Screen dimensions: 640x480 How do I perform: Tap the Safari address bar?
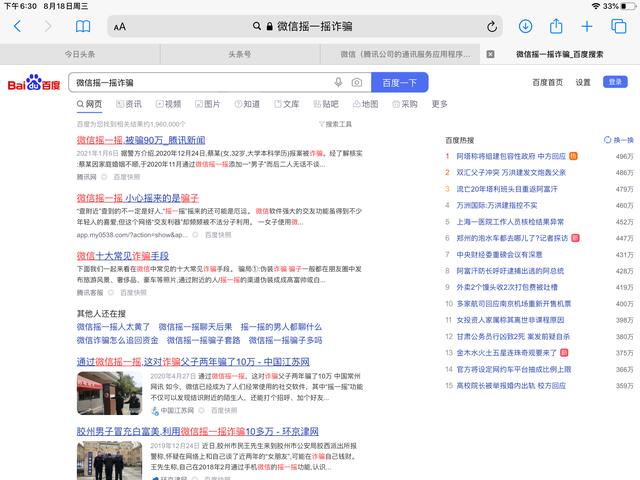304,27
